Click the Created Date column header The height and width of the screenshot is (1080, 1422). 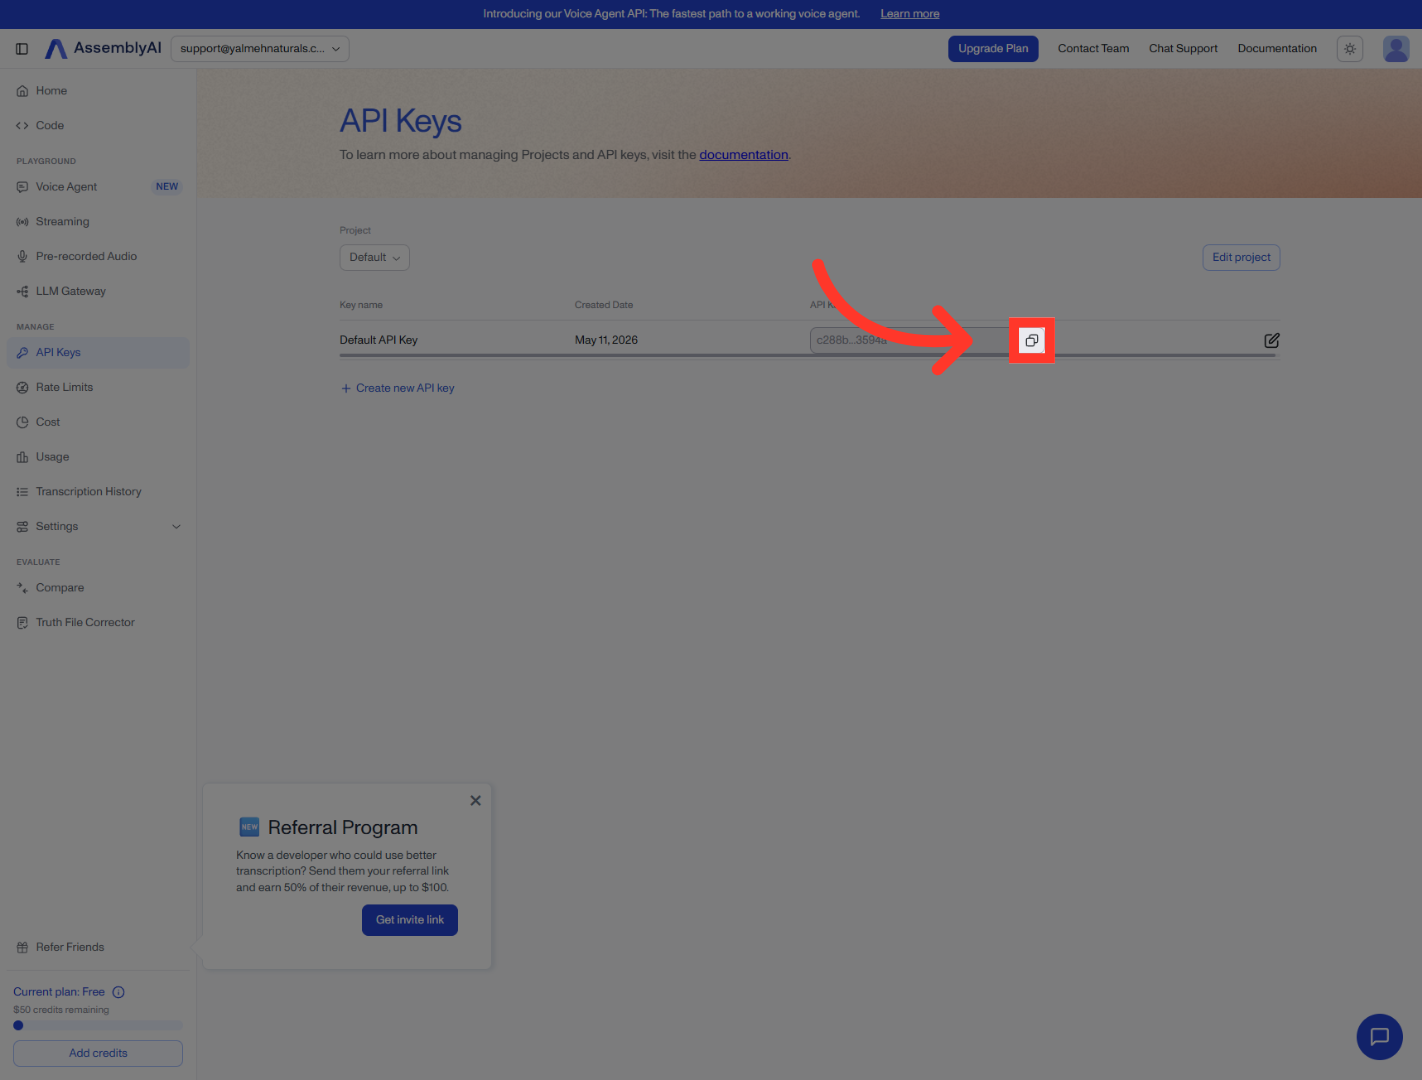click(604, 305)
